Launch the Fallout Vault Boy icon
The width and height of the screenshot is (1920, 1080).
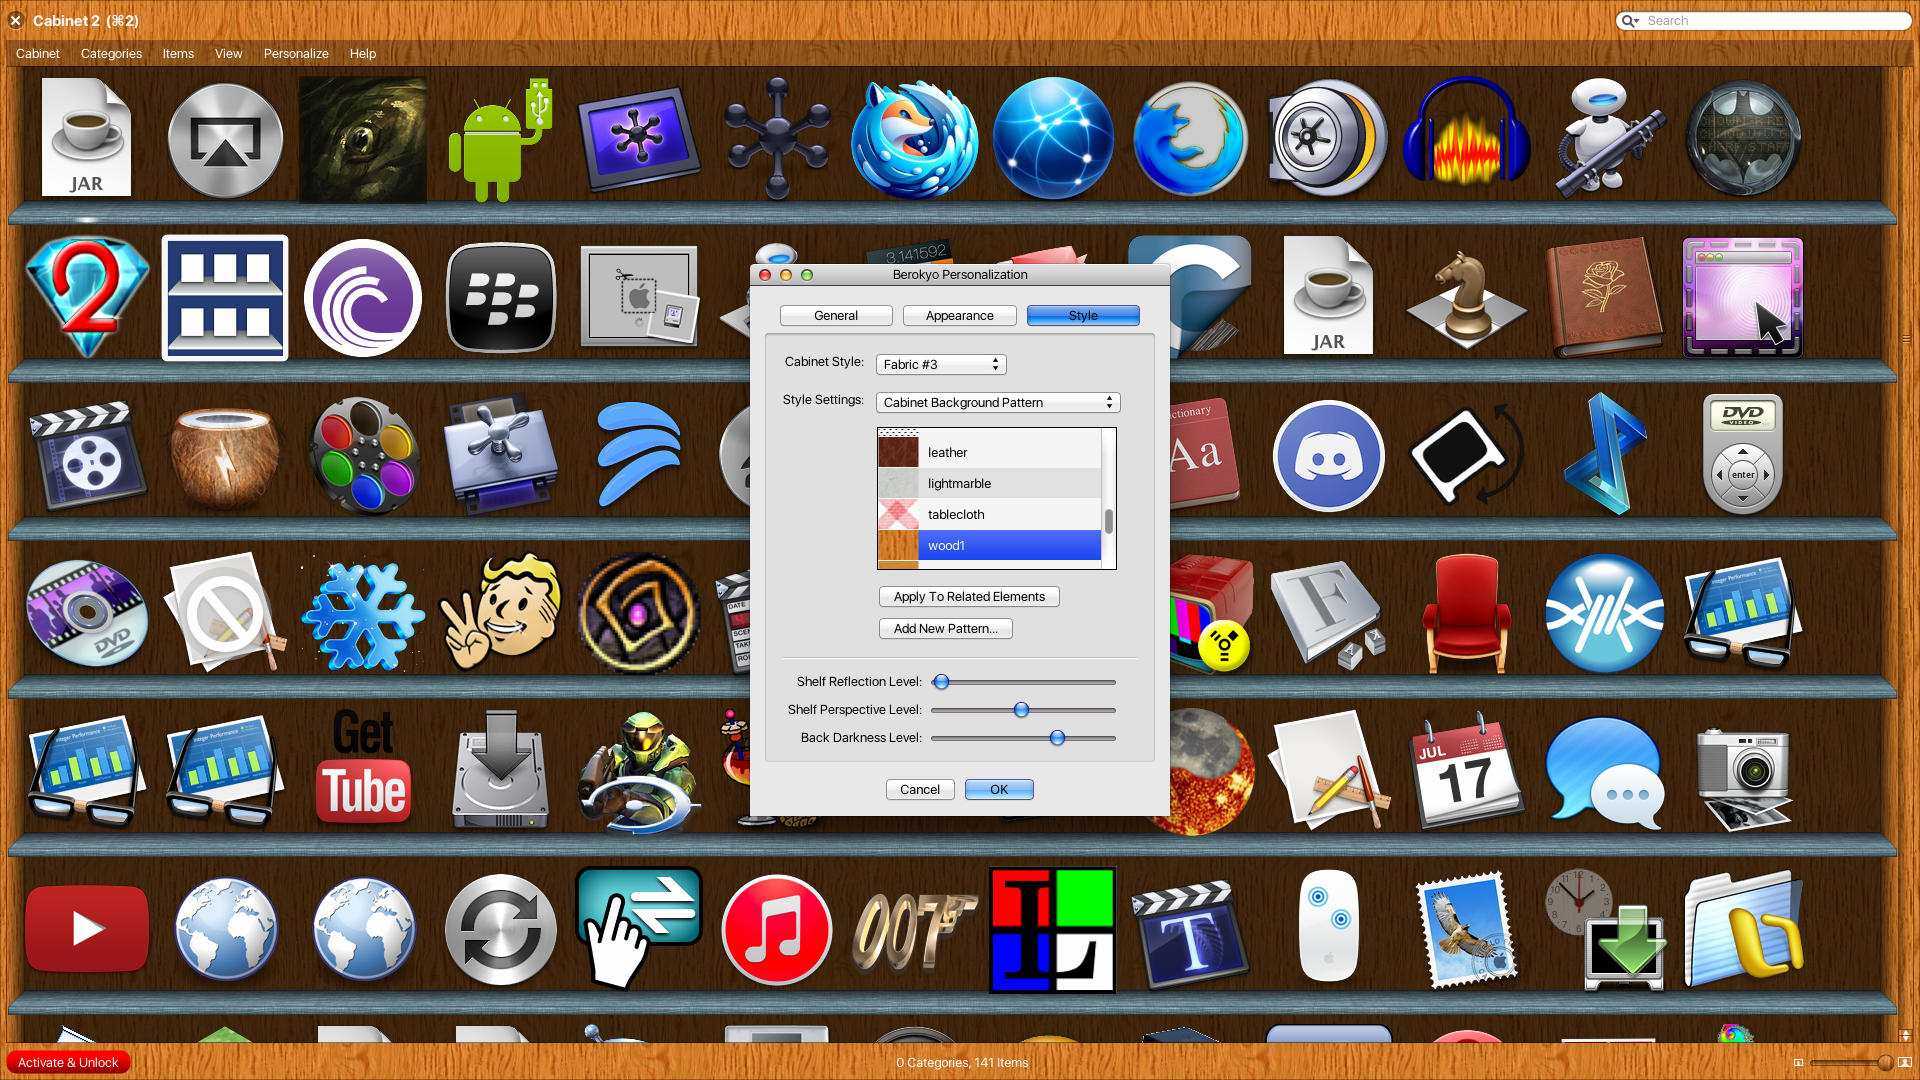(501, 613)
